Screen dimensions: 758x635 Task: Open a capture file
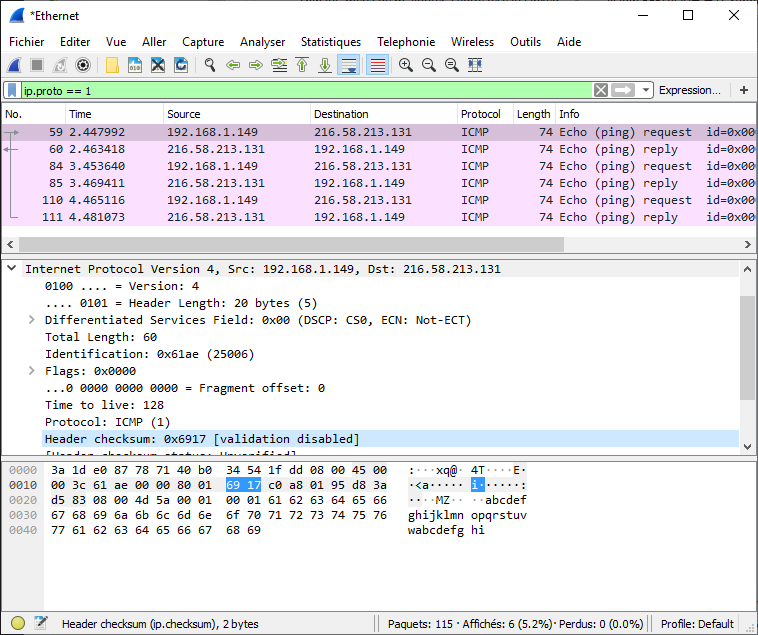pos(112,65)
